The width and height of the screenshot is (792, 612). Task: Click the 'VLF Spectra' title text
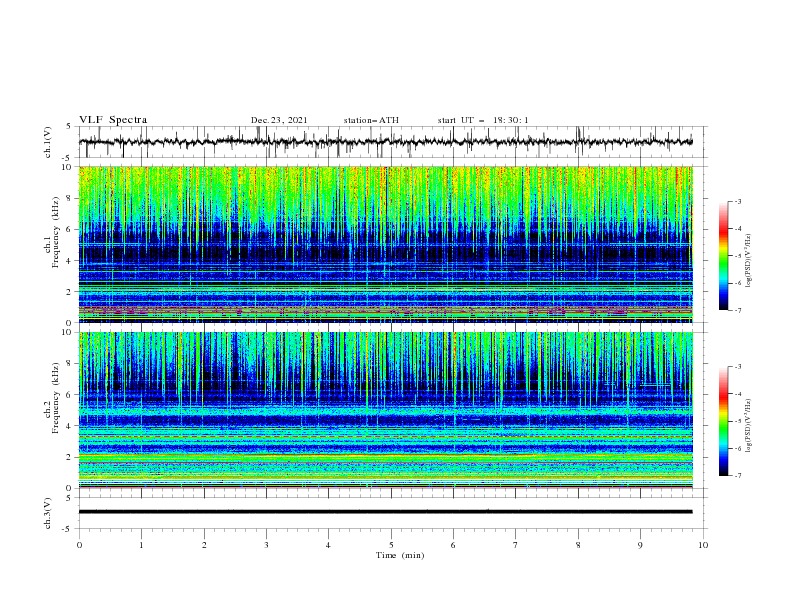[x=113, y=120]
